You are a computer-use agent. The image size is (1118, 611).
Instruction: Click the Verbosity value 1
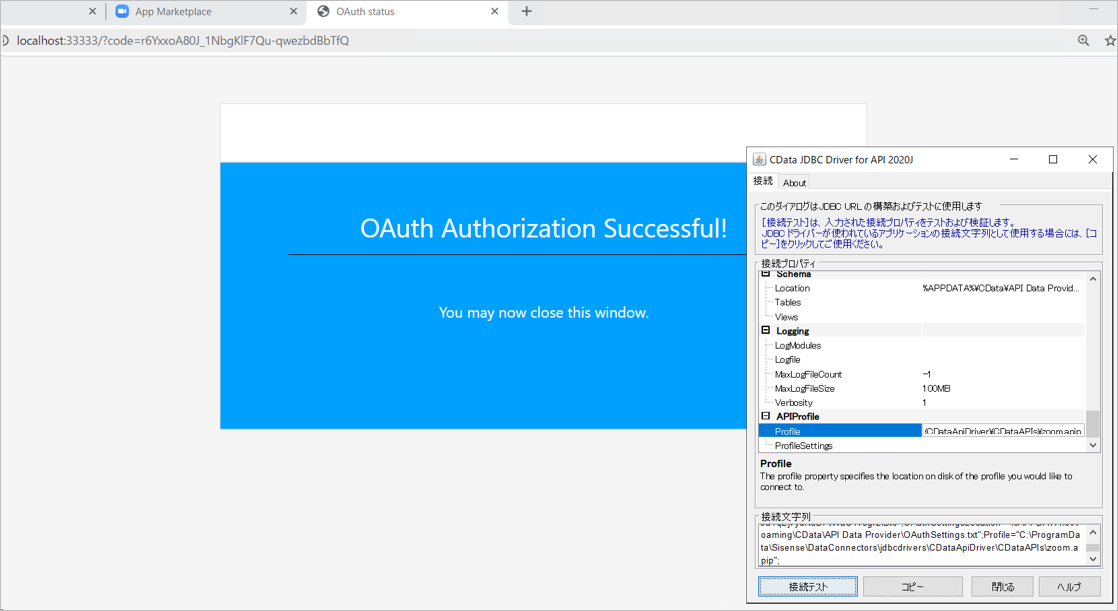pos(925,402)
